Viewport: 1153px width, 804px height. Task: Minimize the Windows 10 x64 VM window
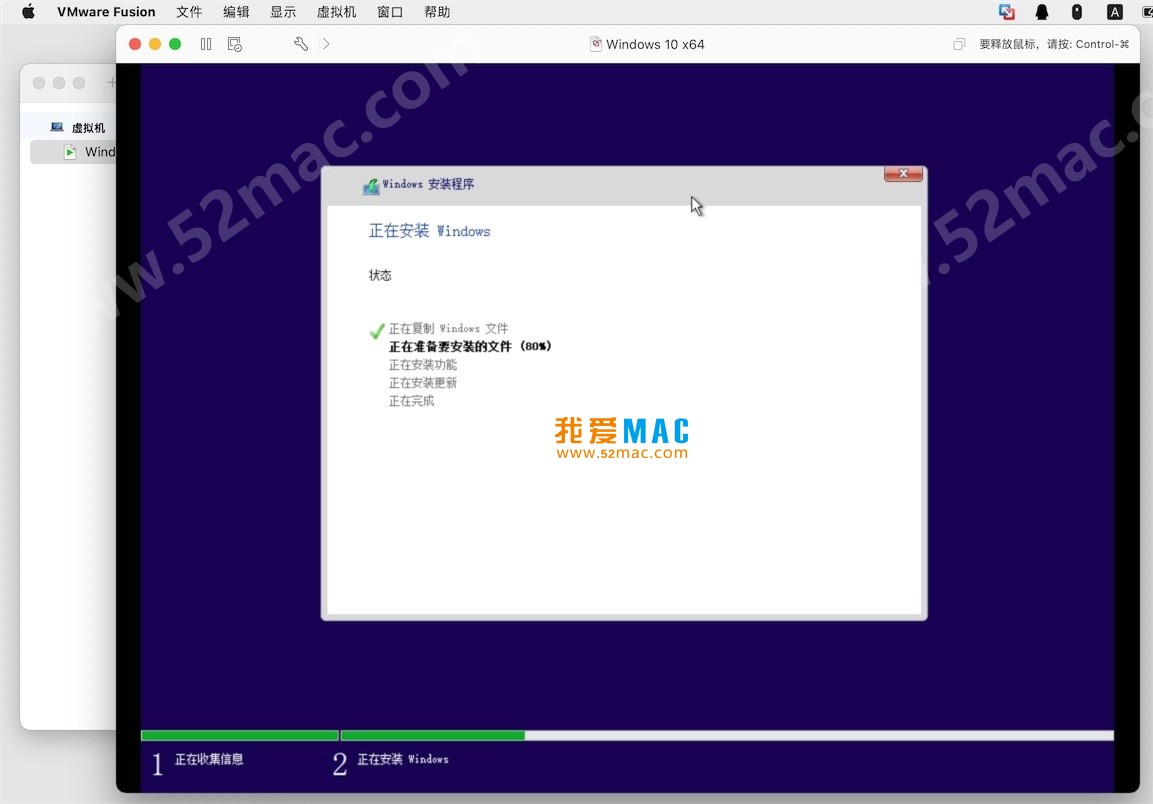(x=154, y=44)
